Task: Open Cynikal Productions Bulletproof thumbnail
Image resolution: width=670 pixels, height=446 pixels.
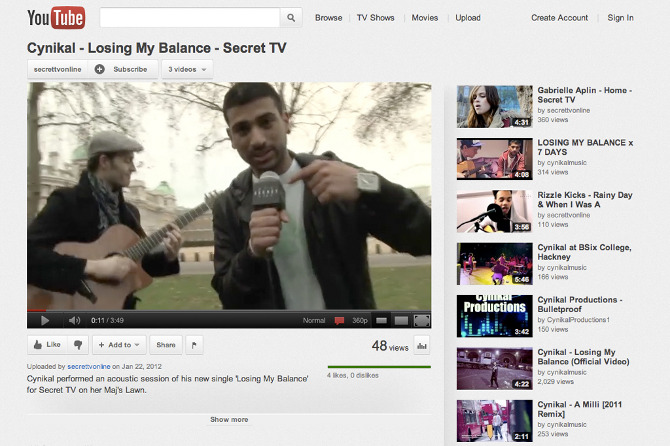Action: (x=494, y=316)
